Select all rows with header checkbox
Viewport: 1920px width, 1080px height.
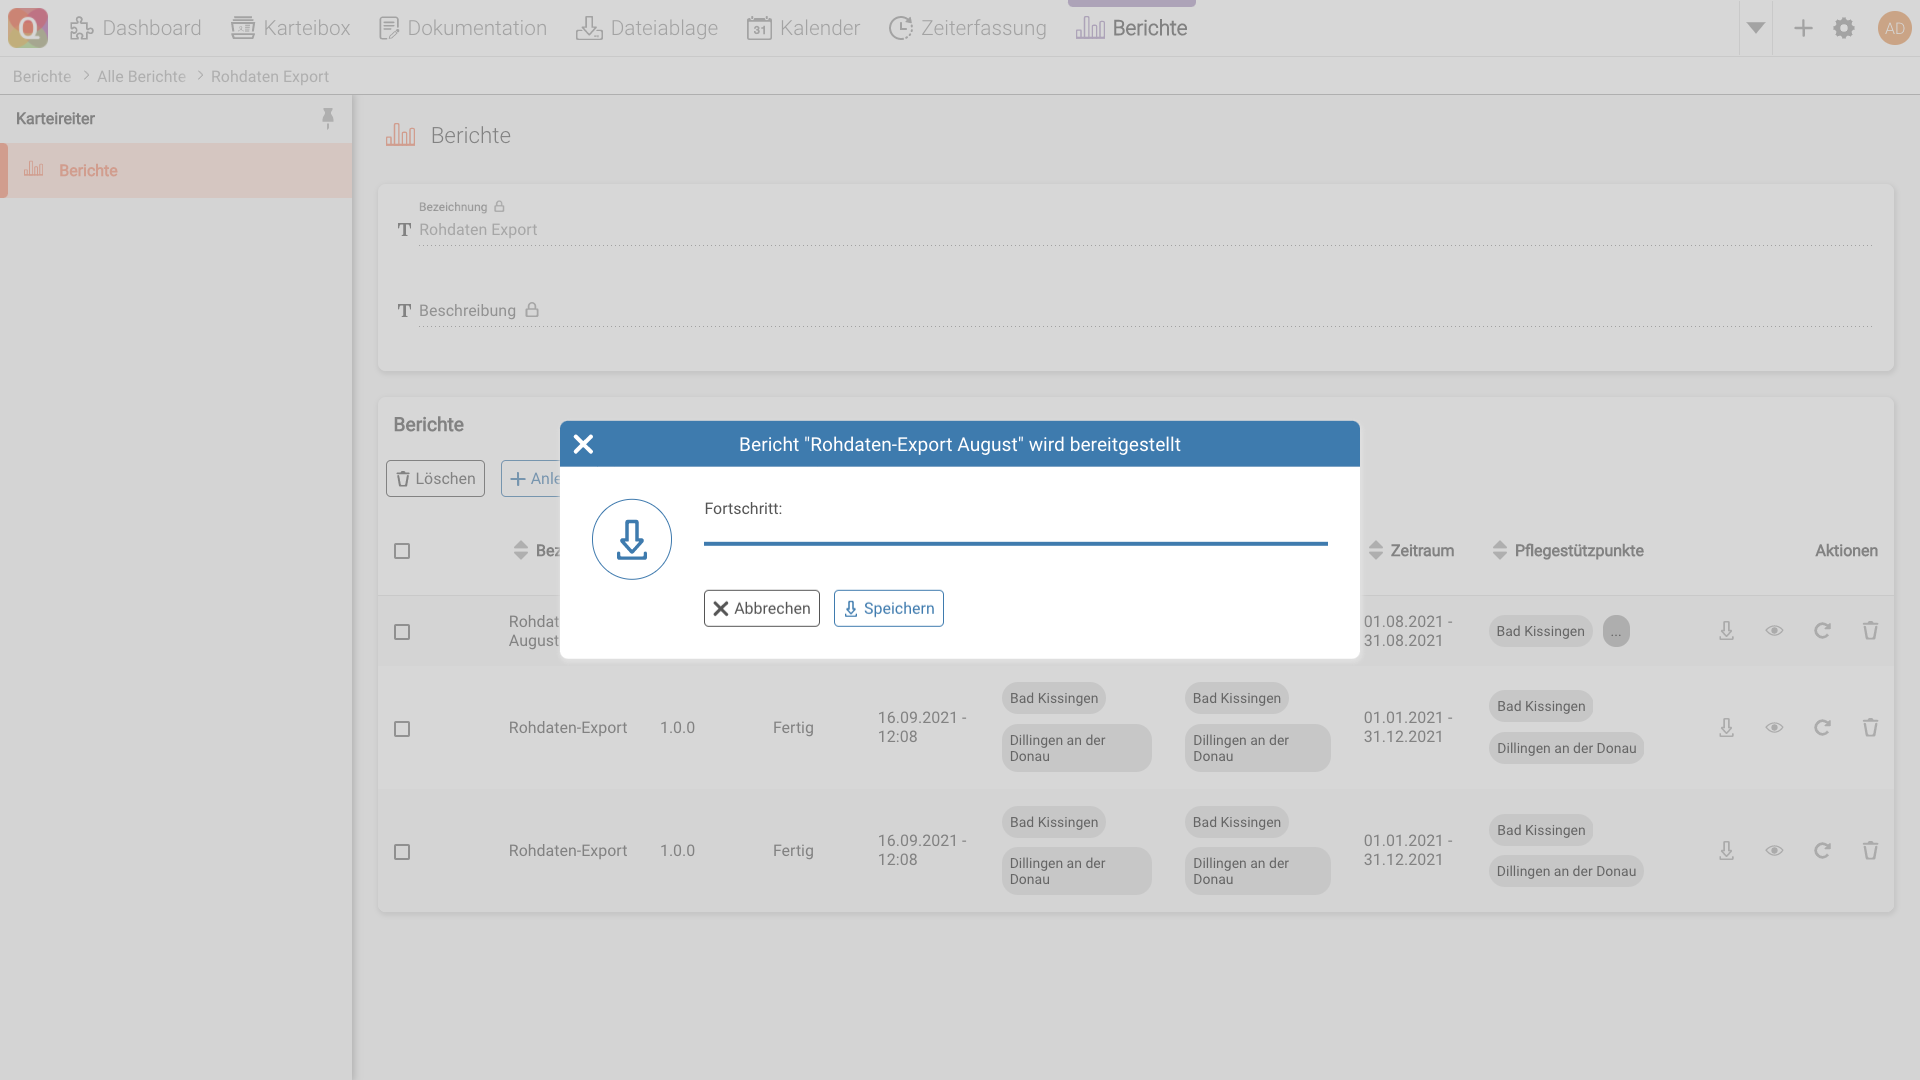[x=402, y=551]
